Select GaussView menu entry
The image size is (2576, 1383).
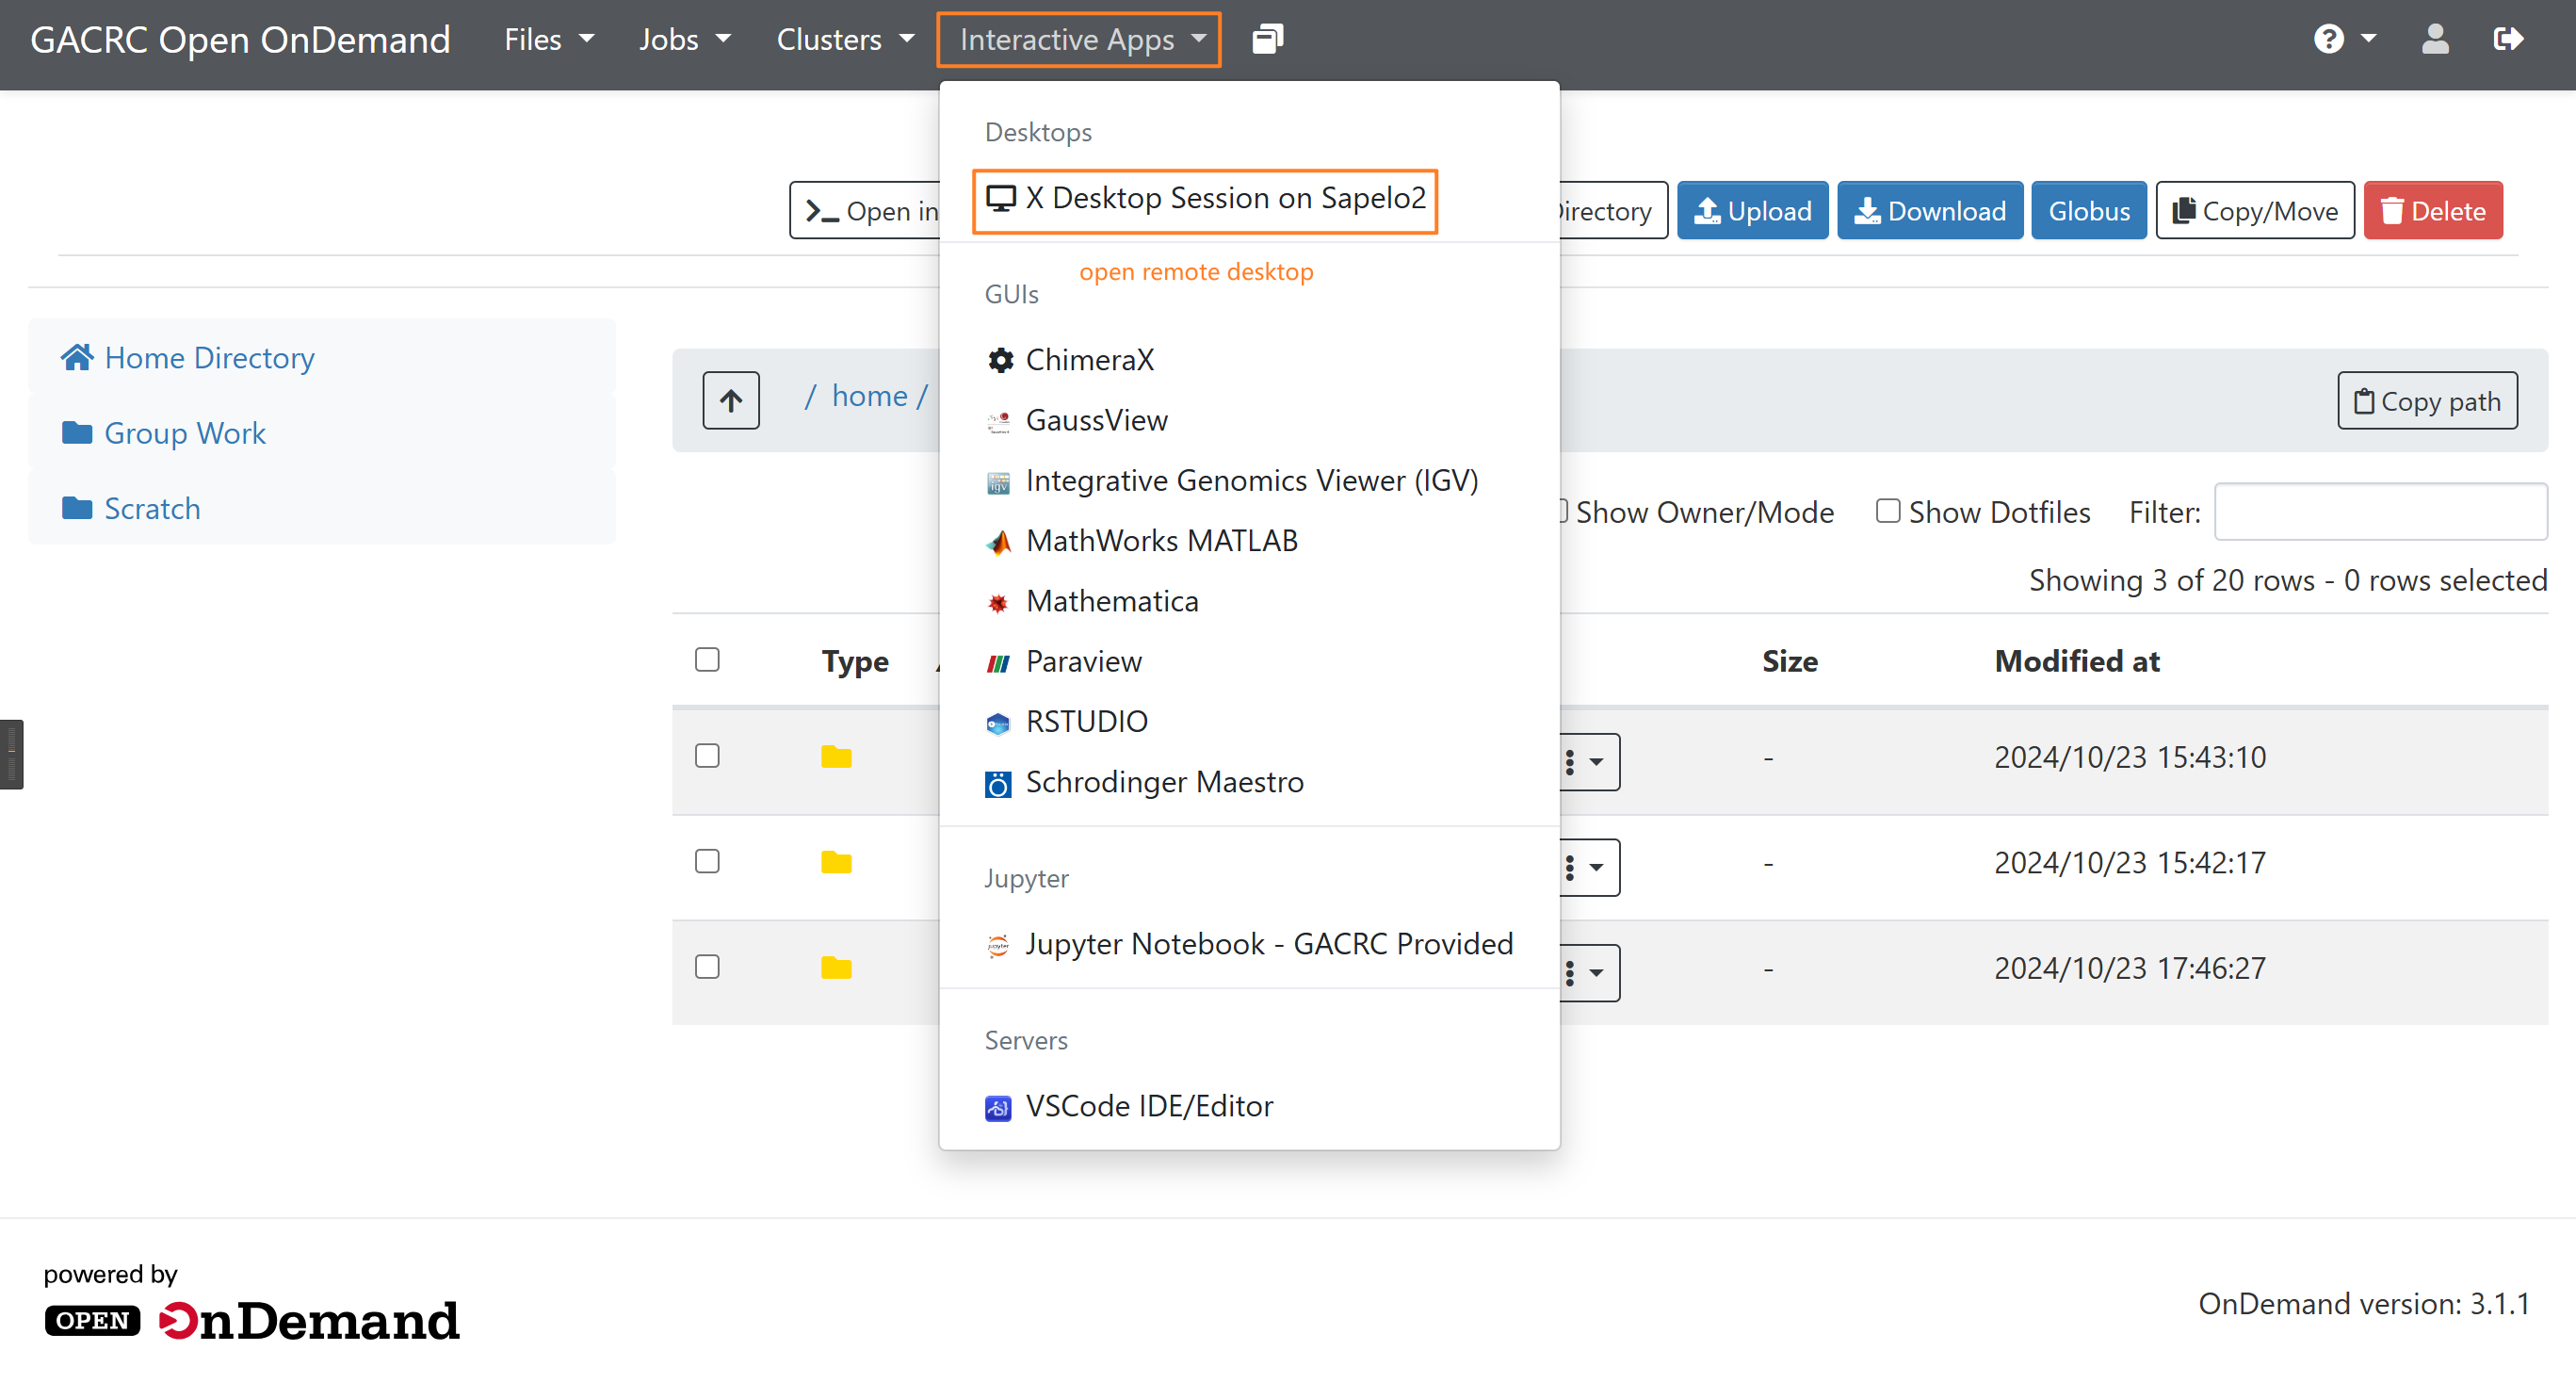tap(1250, 421)
